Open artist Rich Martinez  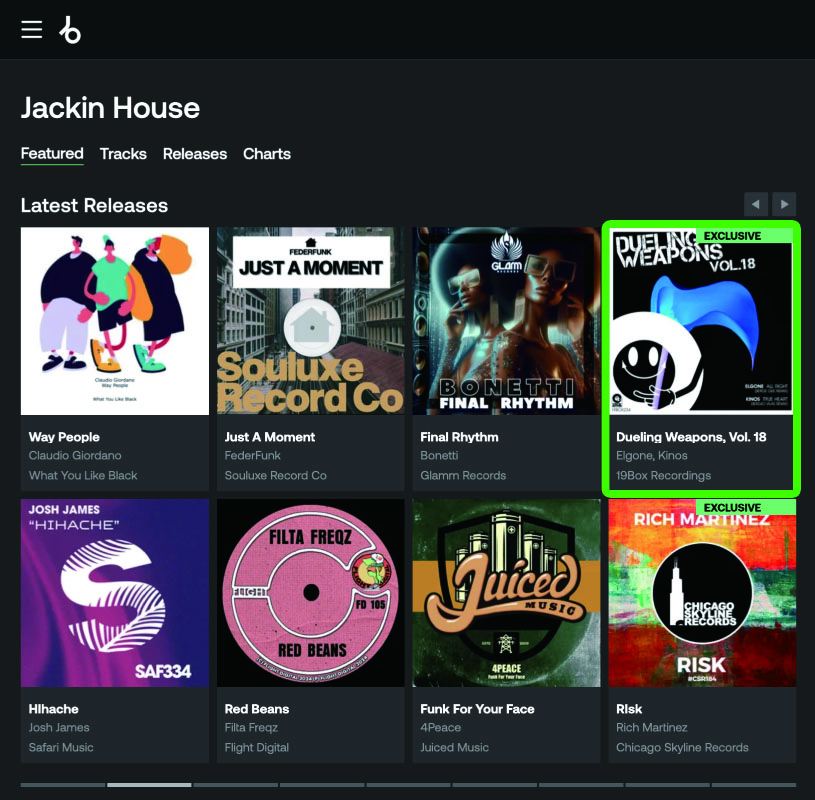[652, 728]
